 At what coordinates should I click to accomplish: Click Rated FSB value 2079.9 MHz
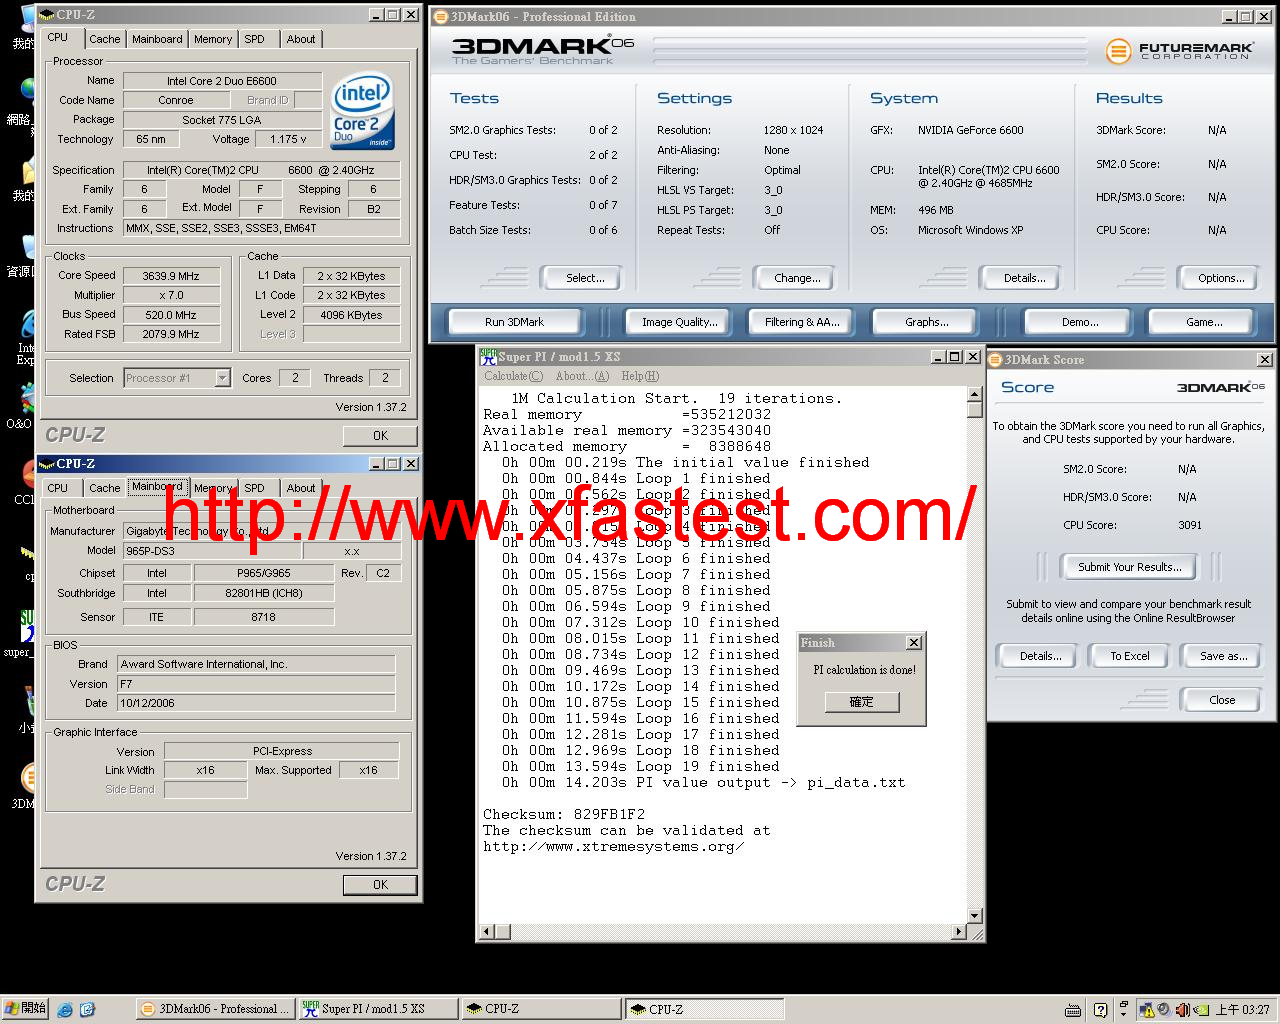click(x=171, y=334)
